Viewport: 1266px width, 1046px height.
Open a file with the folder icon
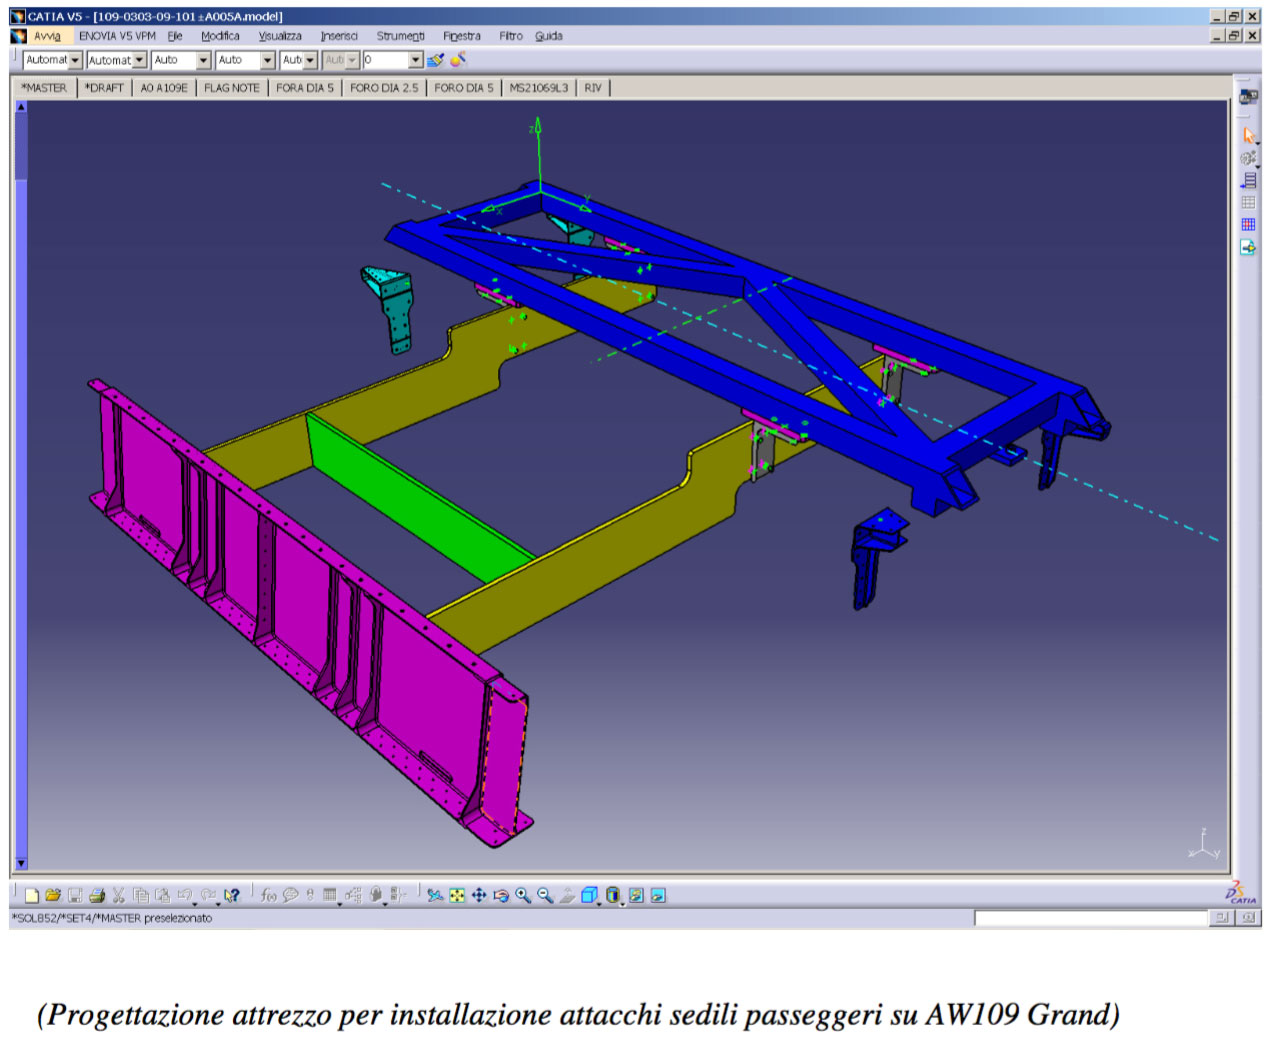(x=53, y=895)
